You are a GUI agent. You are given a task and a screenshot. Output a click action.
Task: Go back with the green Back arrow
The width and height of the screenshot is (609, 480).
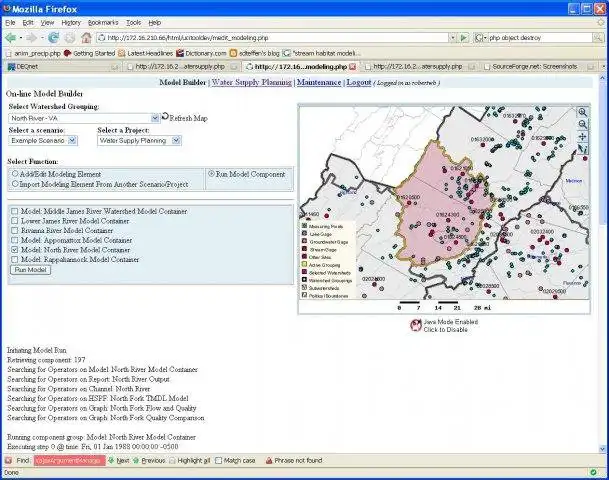(10, 38)
